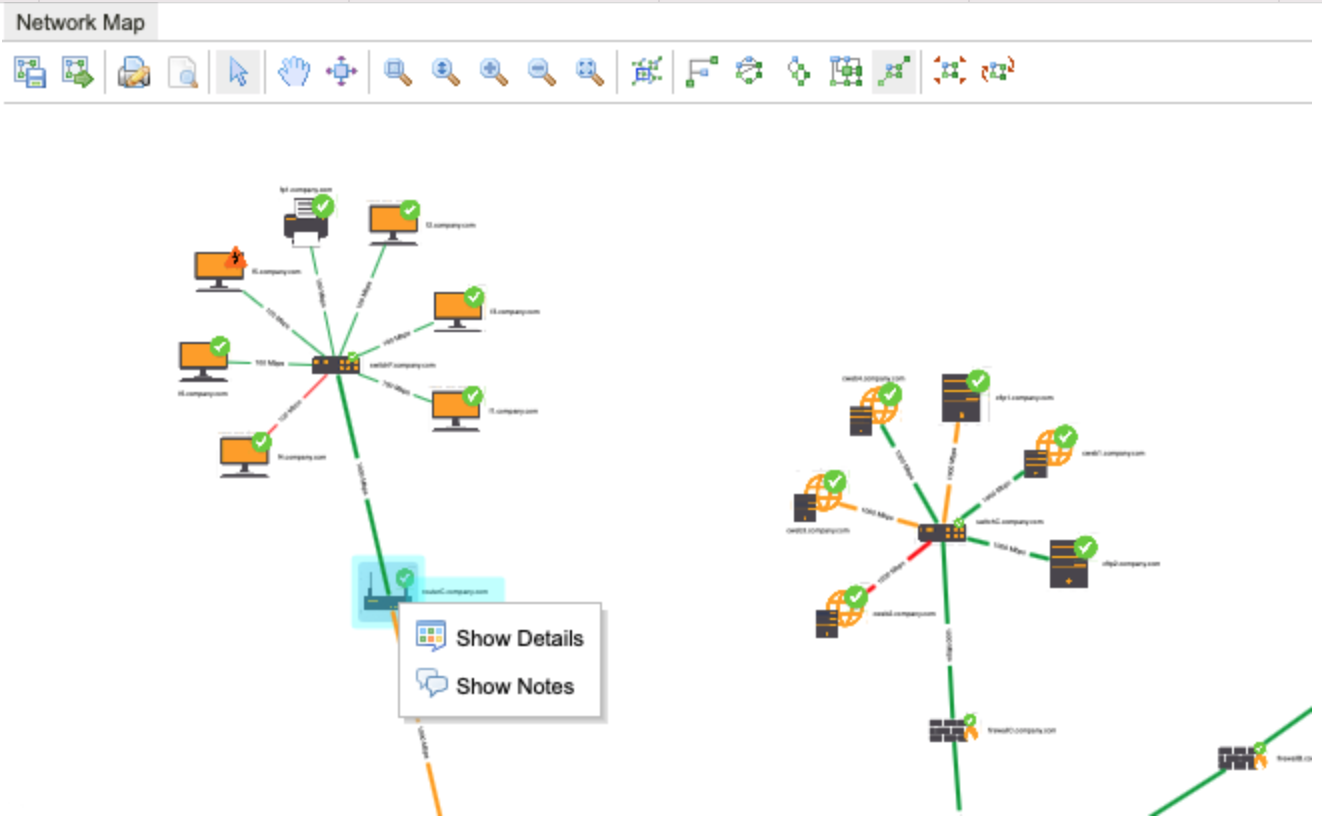
Task: Activate the hand pan tool
Action: tap(293, 72)
